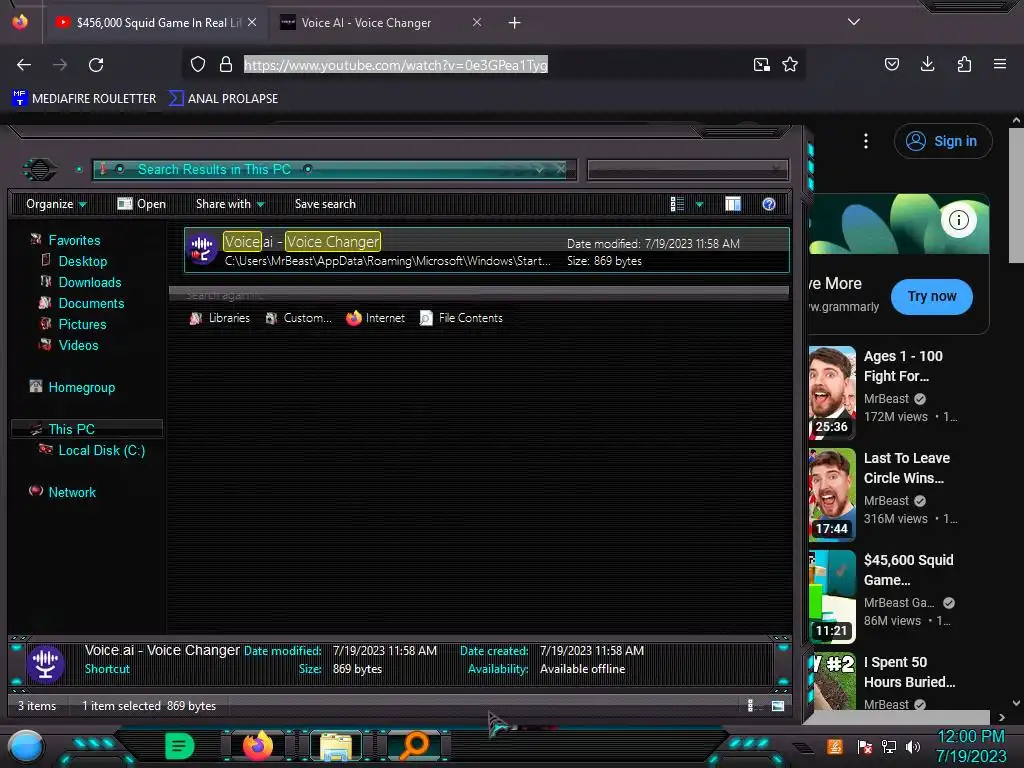Viewport: 1024px width, 768px height.
Task: Open Firefox from the taskbar
Action: (x=258, y=746)
